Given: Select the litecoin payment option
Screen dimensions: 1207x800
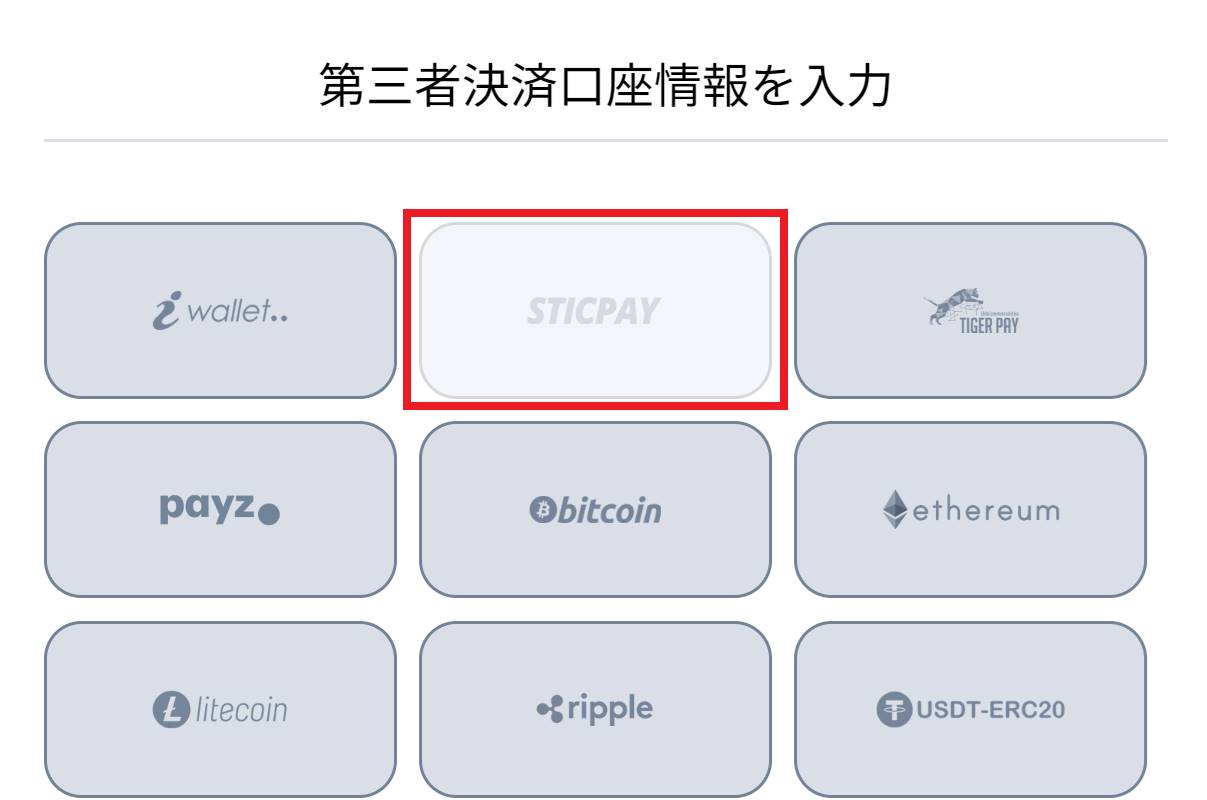Looking at the screenshot, I should point(220,709).
